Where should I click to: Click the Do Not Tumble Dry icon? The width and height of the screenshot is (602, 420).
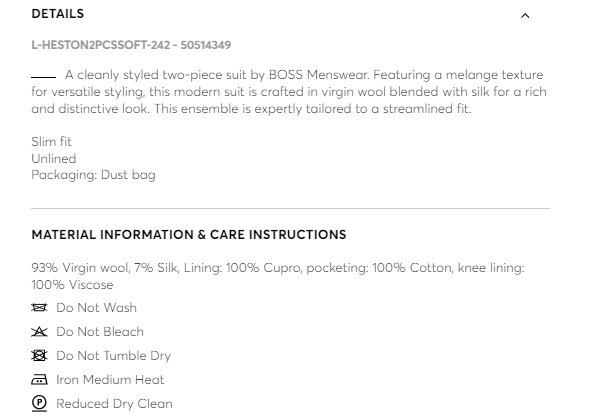(40, 356)
